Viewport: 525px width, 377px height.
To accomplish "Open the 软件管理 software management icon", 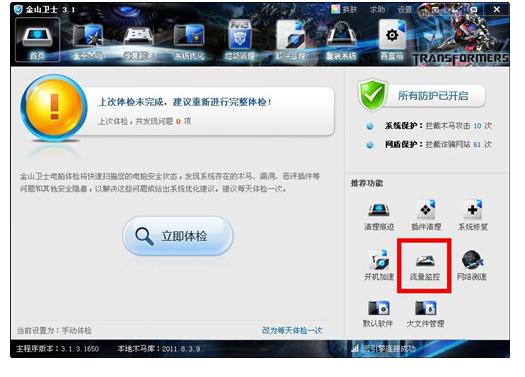I will [290, 40].
